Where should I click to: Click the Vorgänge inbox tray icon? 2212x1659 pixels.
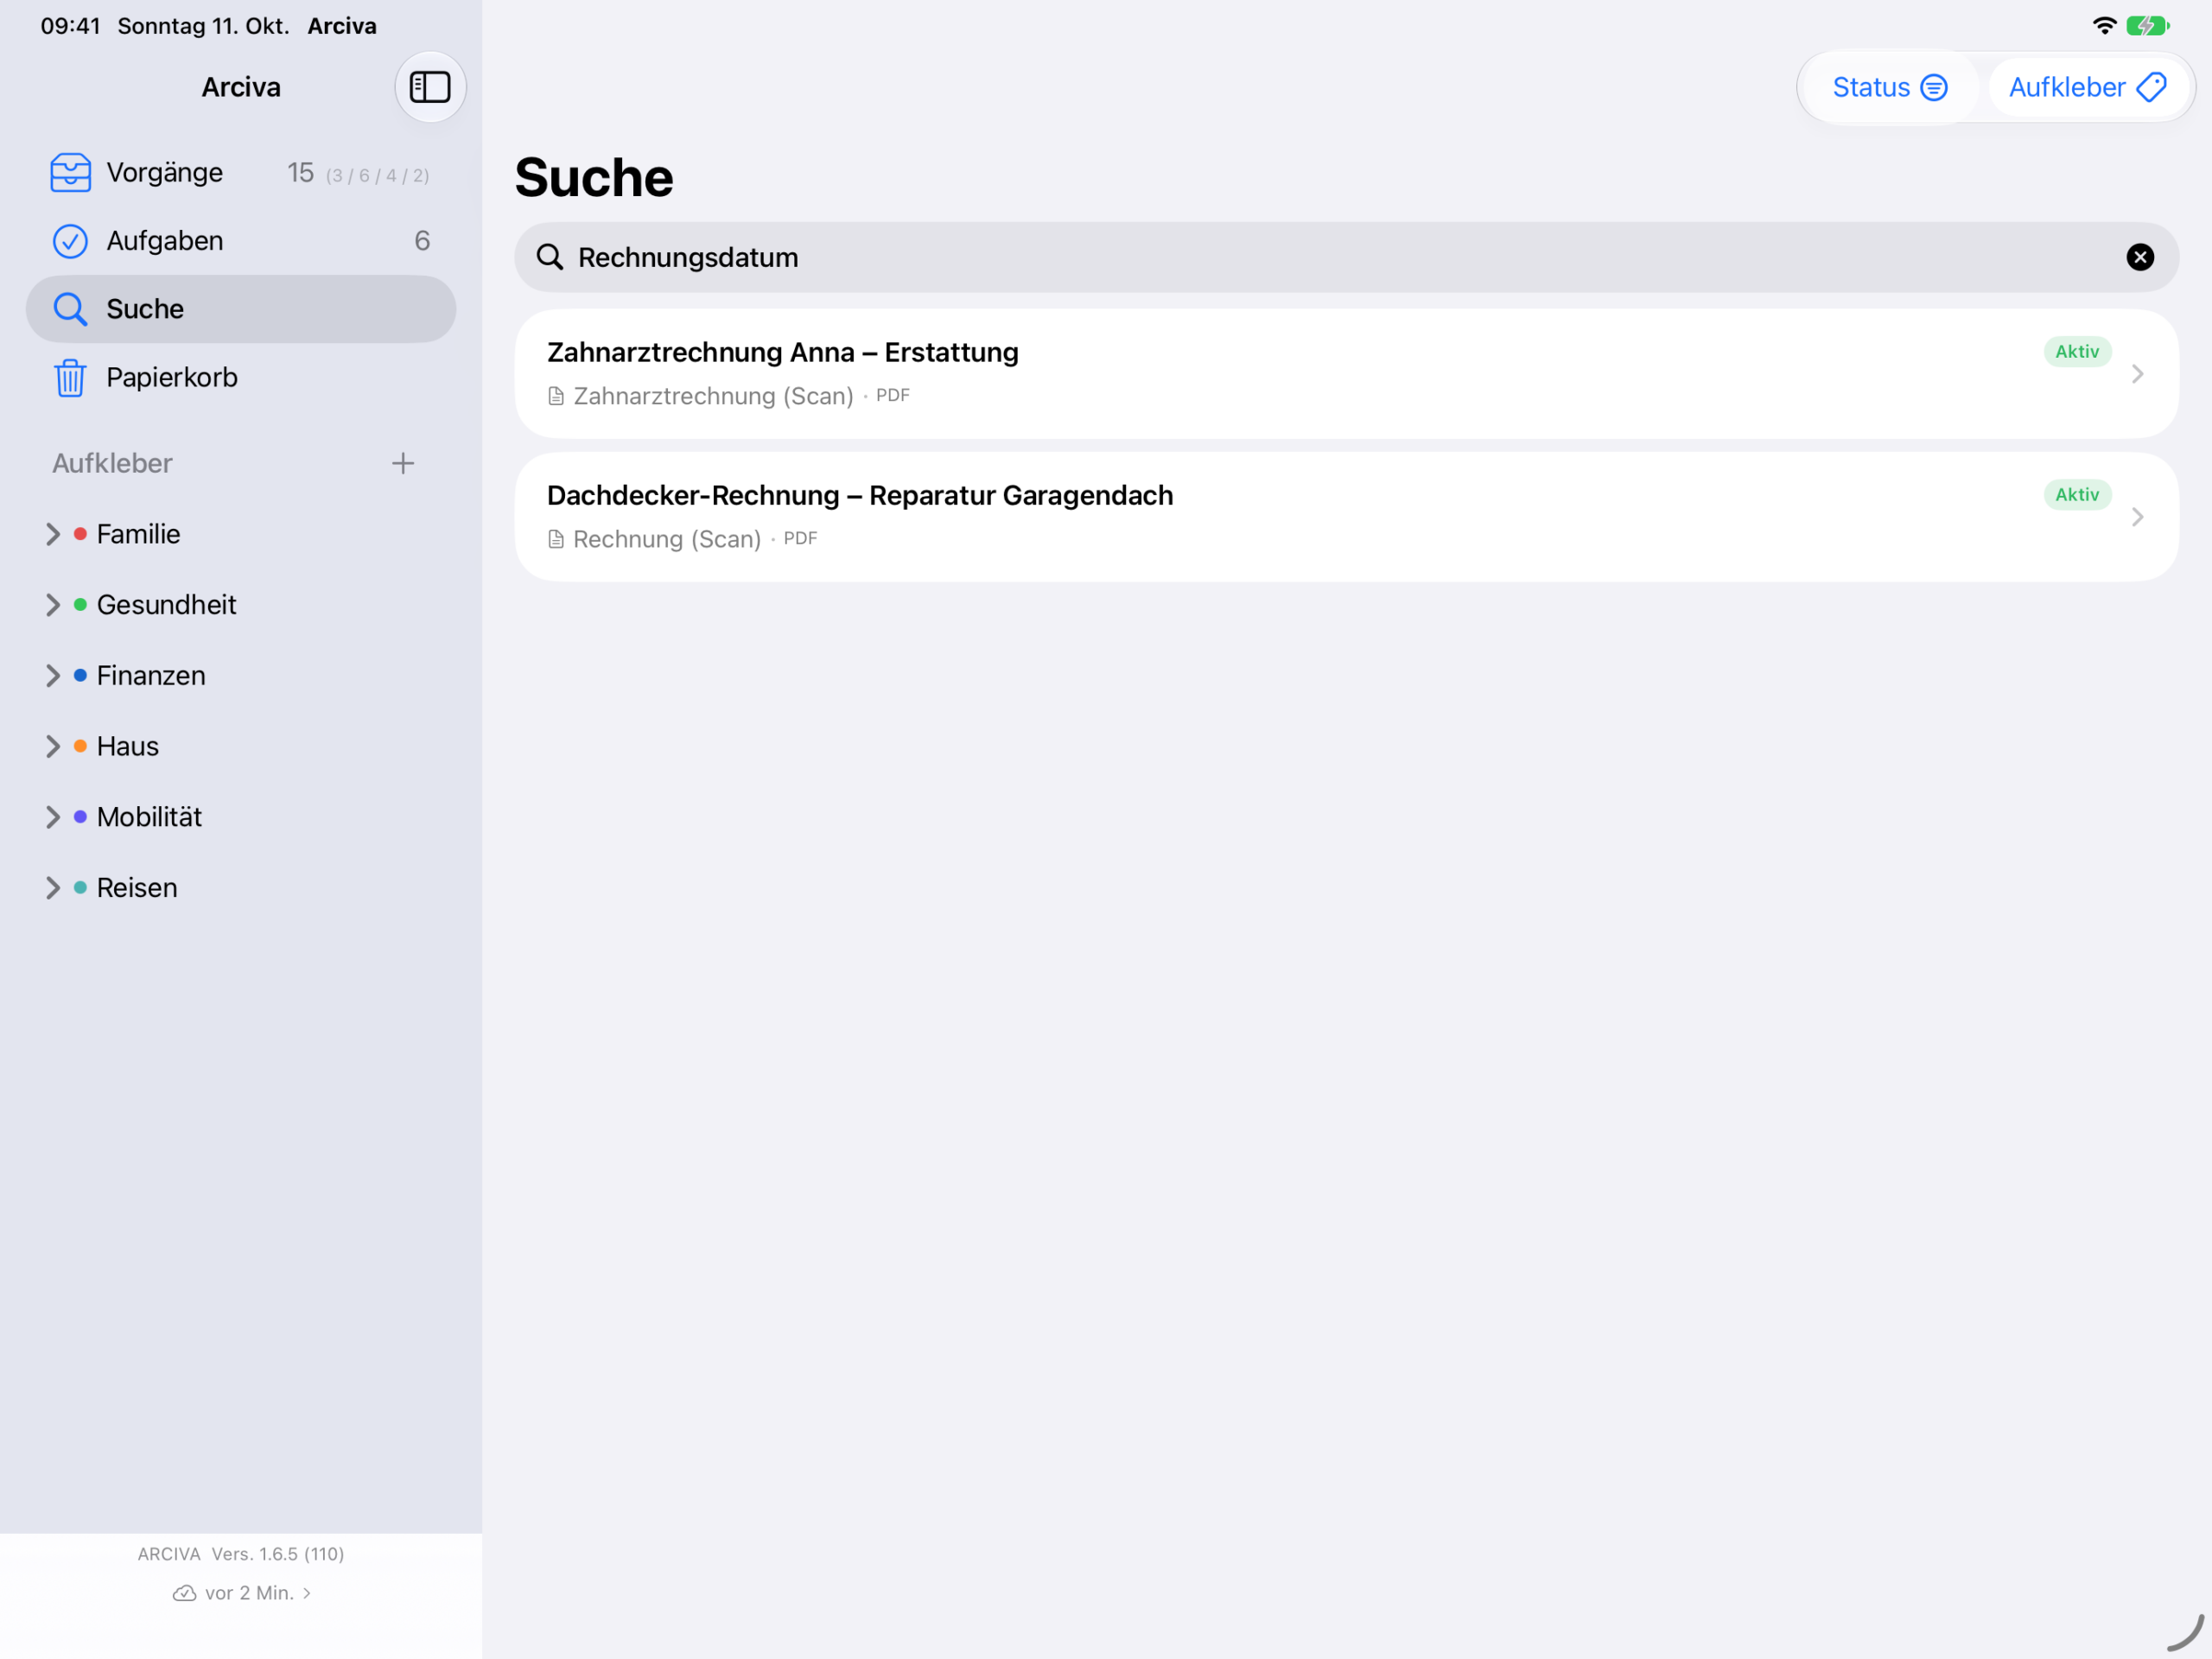(70, 172)
